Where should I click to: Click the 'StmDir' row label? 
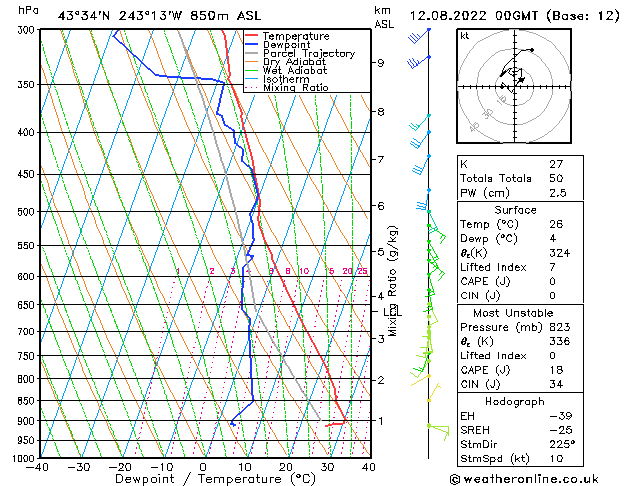click(x=479, y=444)
